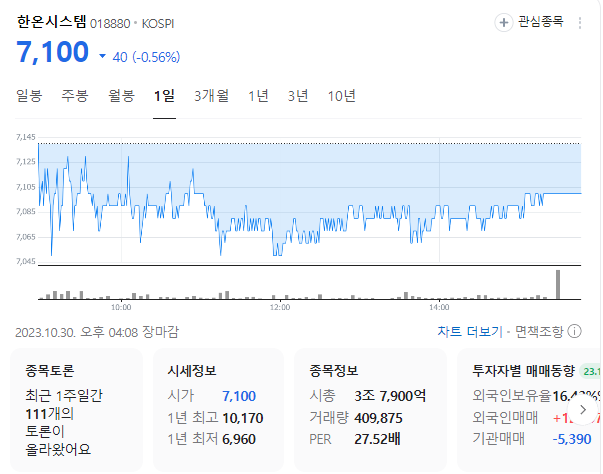Select the 1년 chart range tab
Screen dimensions: 603x474
pyautogui.click(x=258, y=96)
